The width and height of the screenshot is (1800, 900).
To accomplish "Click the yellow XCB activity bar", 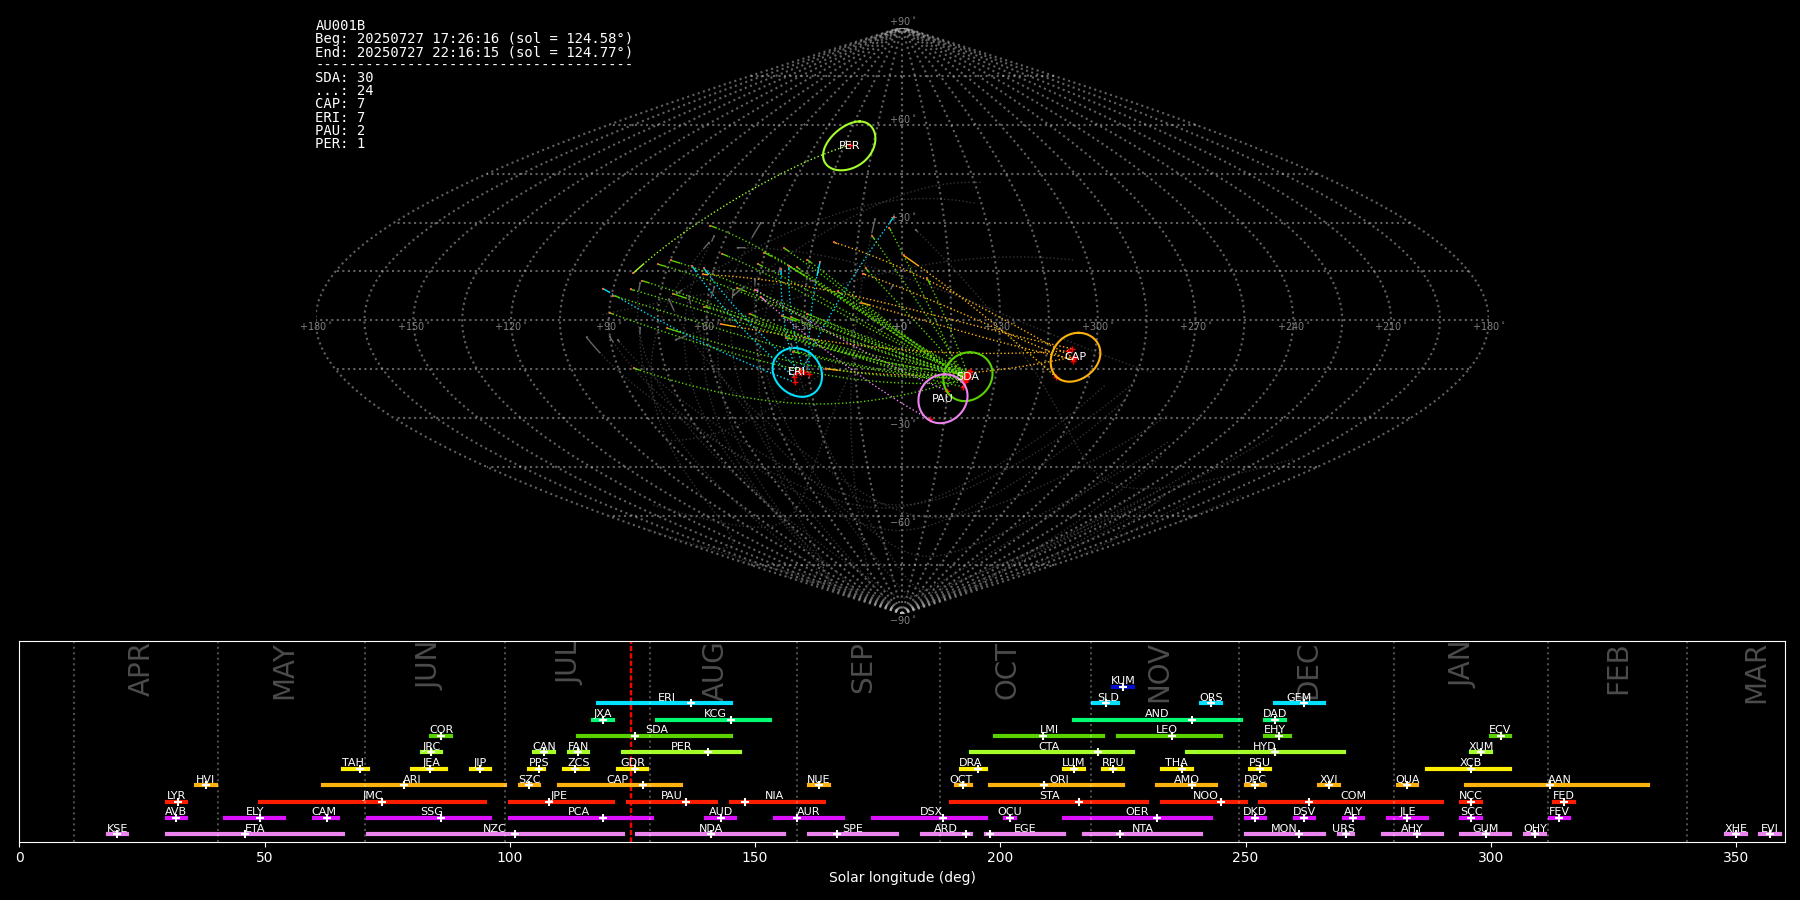I will point(1468,769).
